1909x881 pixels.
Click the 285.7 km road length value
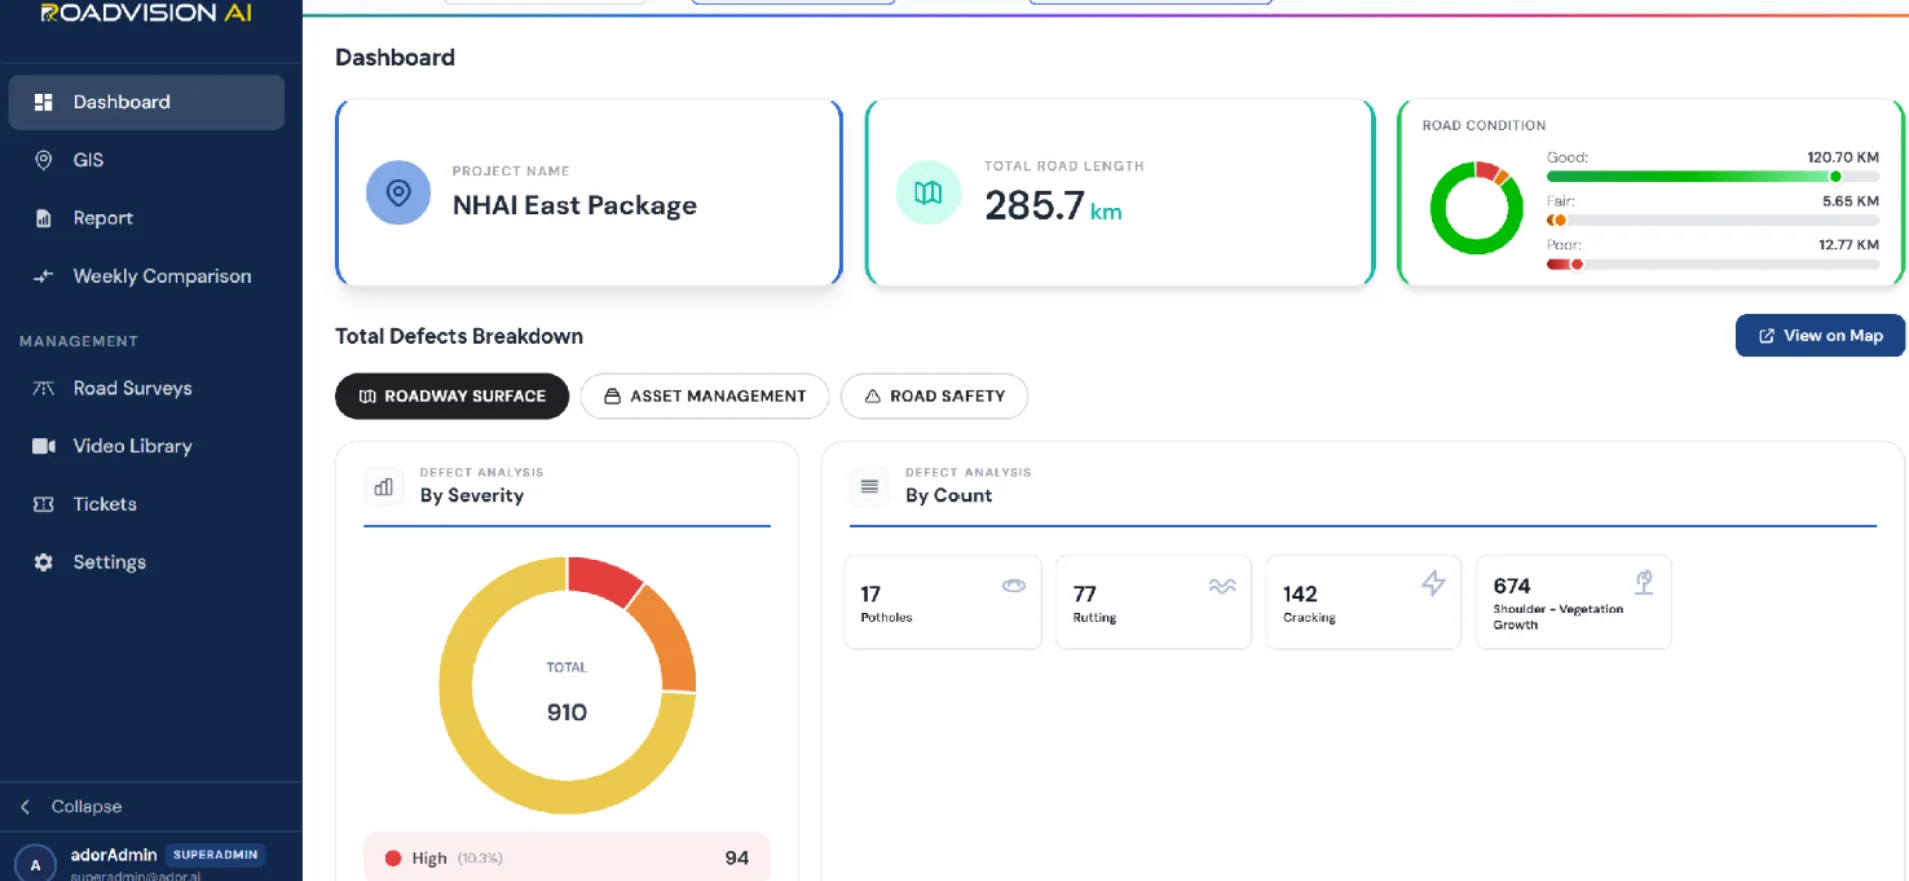tap(1053, 206)
